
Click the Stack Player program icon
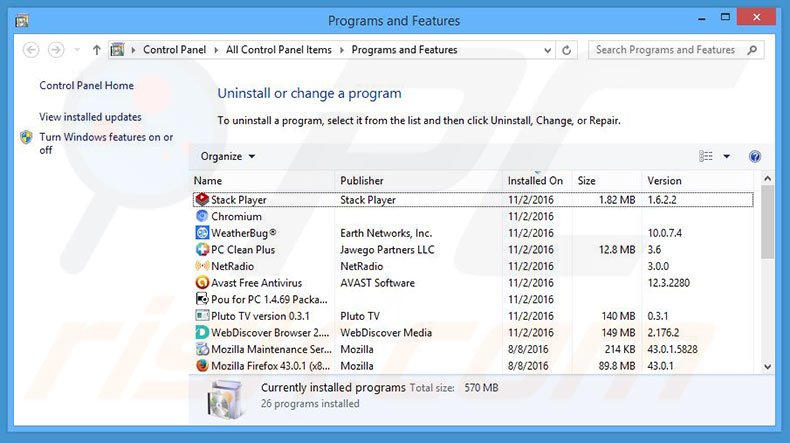(x=202, y=200)
